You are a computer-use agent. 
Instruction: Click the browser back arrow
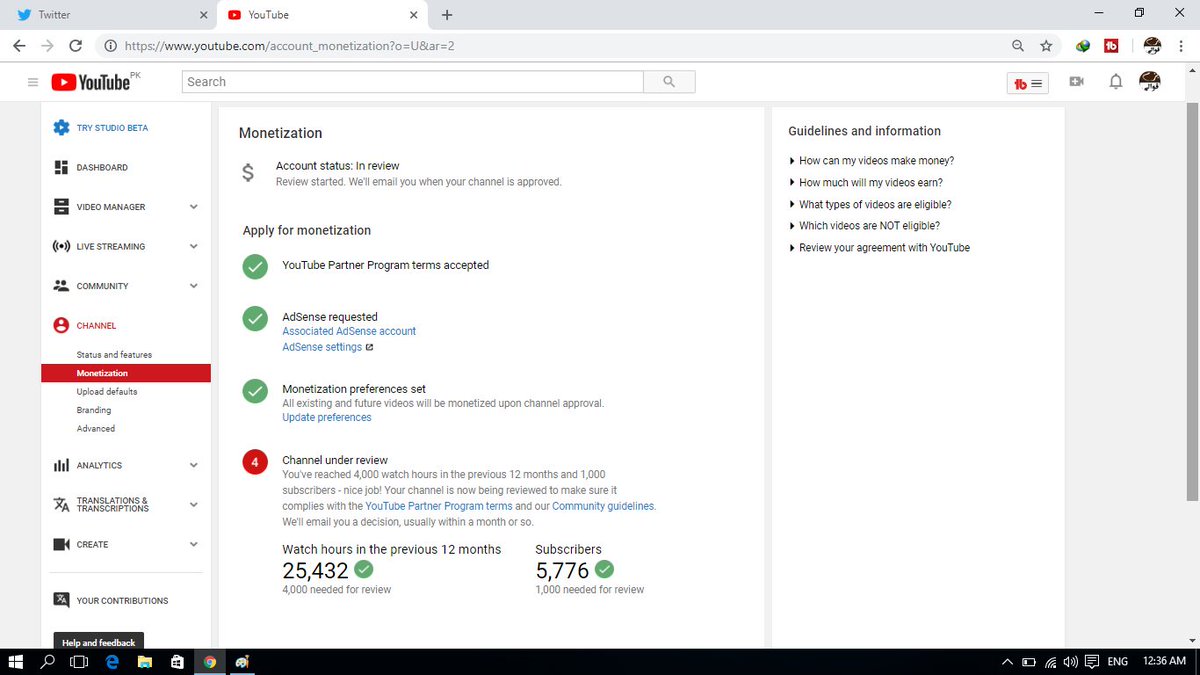pyautogui.click(x=20, y=46)
